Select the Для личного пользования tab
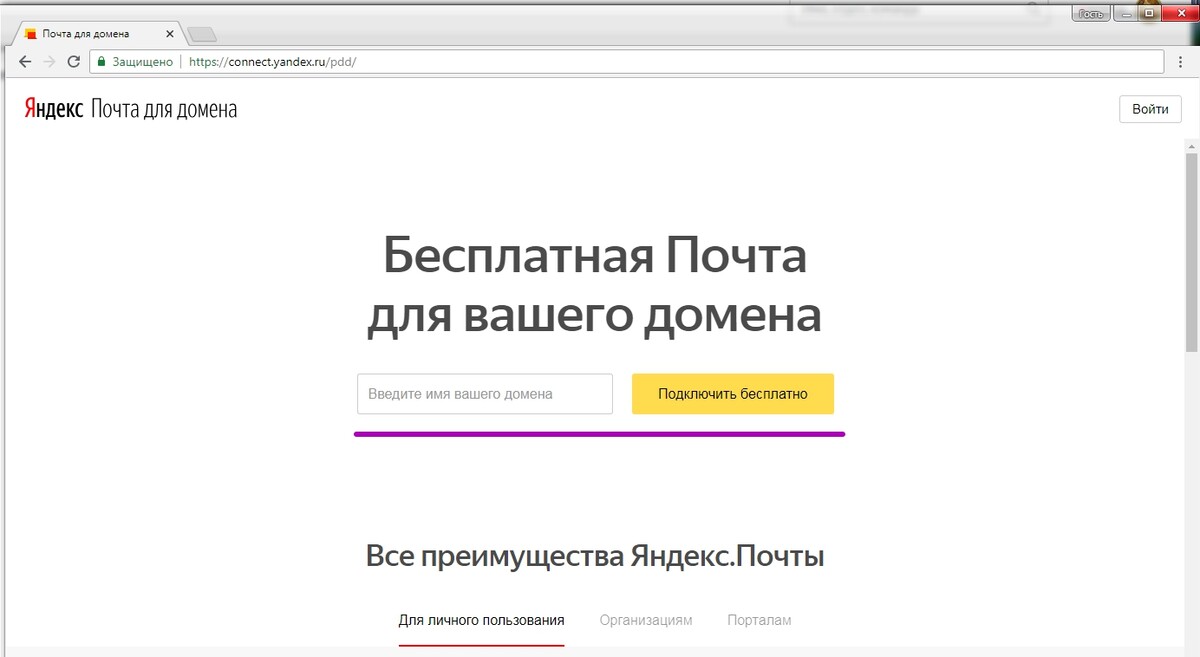1200x657 pixels. pyautogui.click(x=481, y=621)
